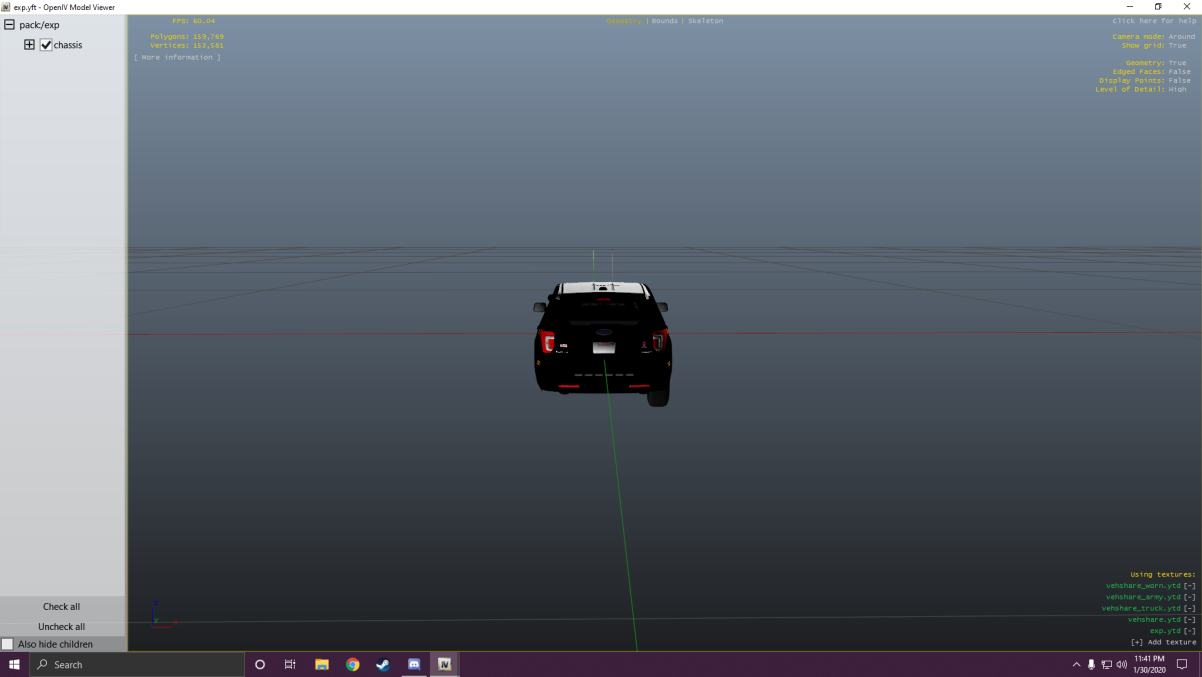The image size is (1202, 677).
Task: Uncheck the chassis checkbox
Action: pos(46,45)
